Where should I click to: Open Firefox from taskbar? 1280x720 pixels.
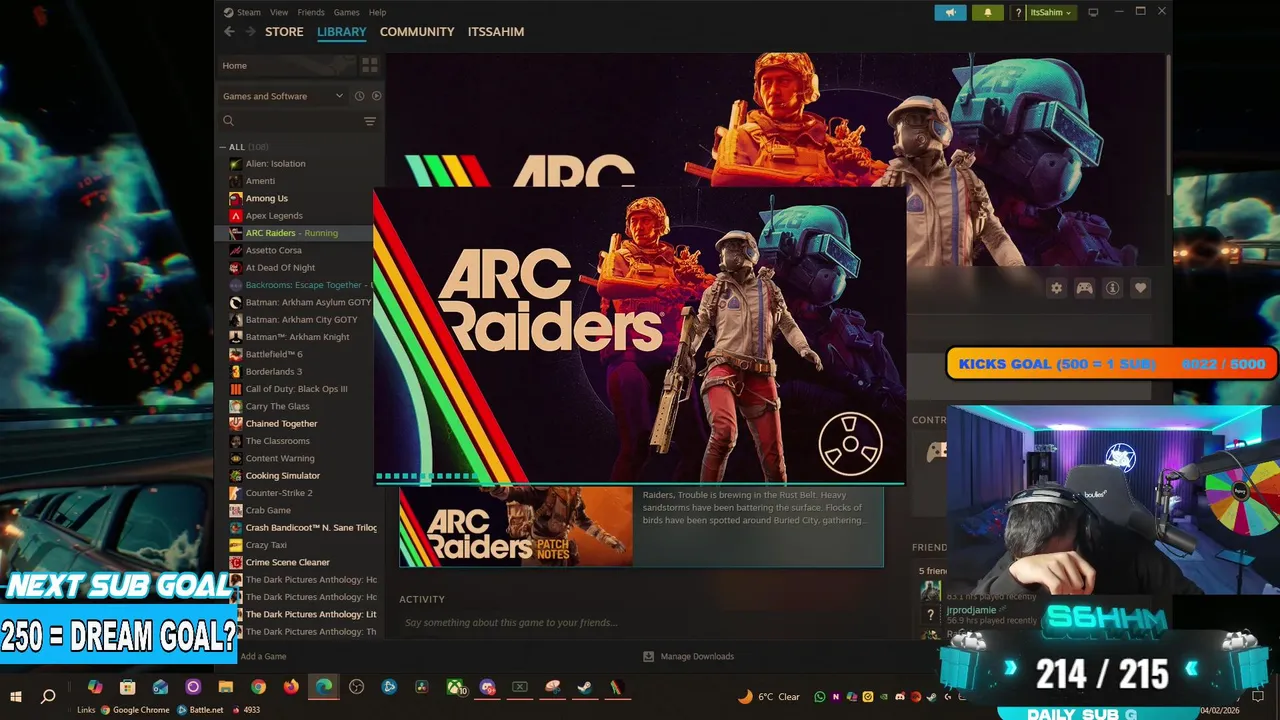[291, 688]
